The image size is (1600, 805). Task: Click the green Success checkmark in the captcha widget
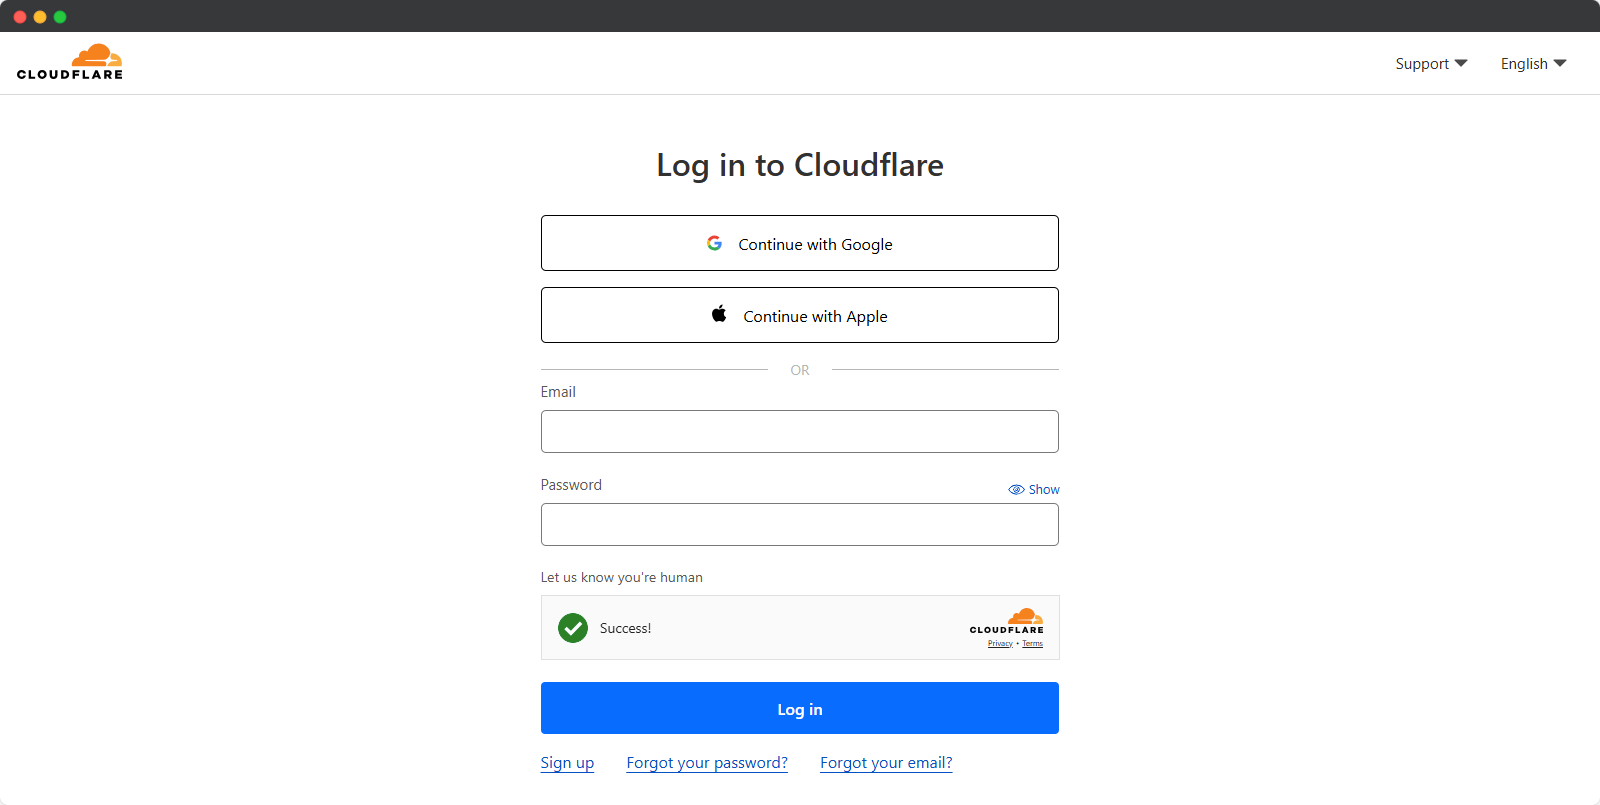(x=573, y=628)
